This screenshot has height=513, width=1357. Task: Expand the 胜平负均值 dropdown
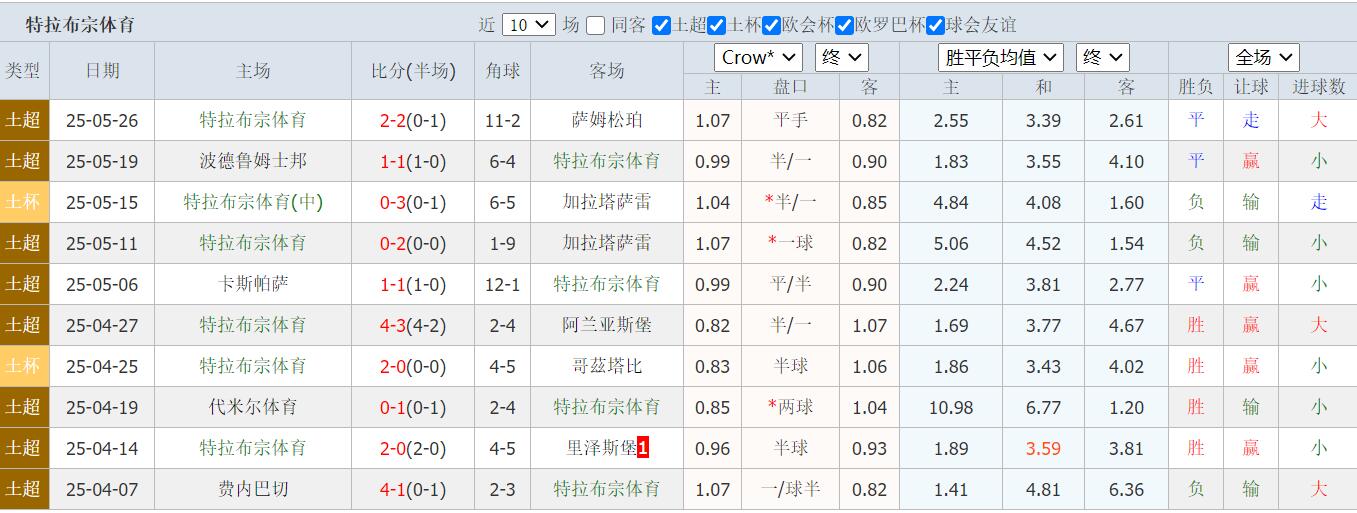point(1001,58)
